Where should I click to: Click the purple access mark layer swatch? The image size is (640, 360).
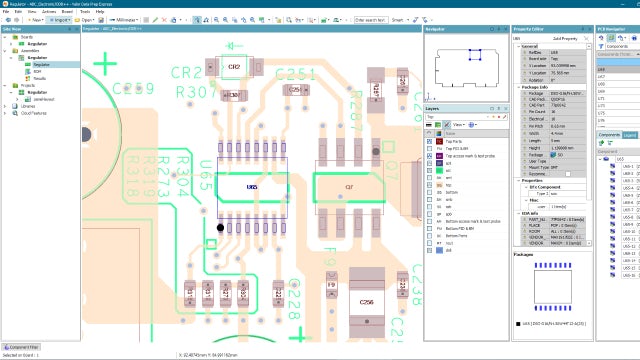(x=439, y=156)
